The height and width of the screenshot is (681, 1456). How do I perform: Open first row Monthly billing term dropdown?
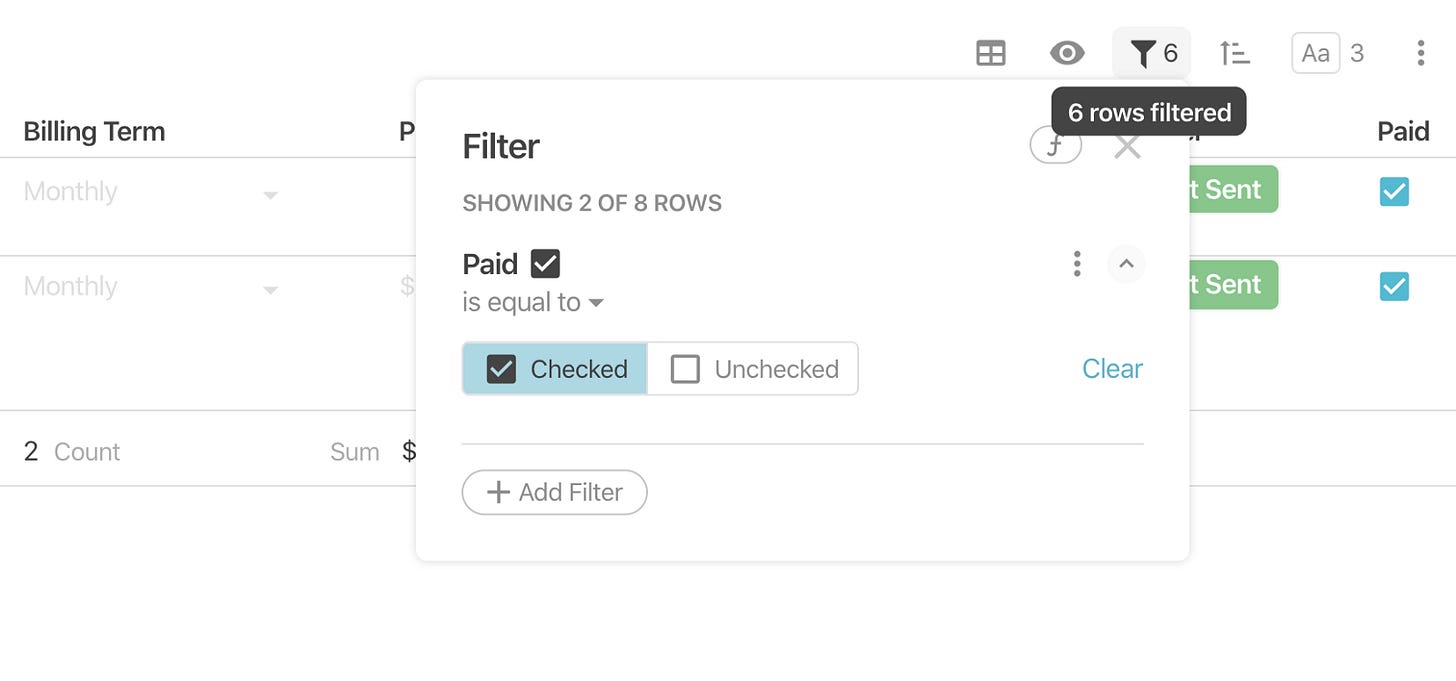click(x=150, y=192)
